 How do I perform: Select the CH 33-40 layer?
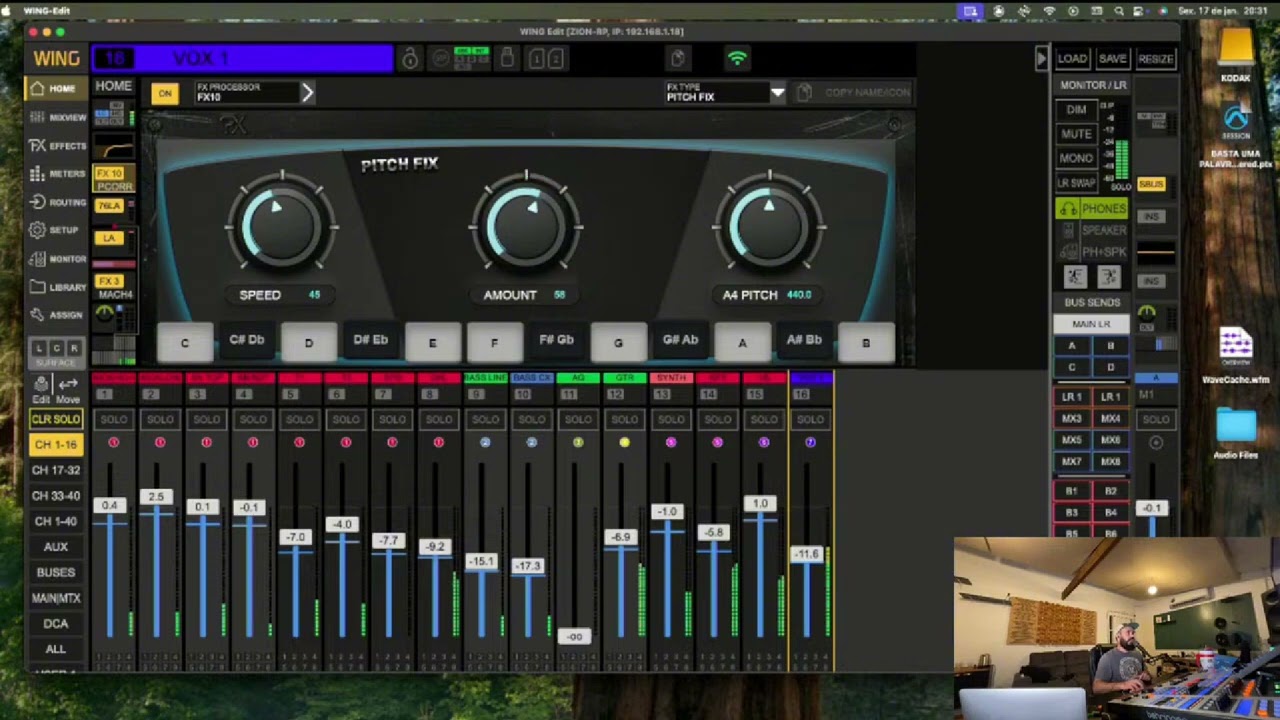tap(55, 496)
